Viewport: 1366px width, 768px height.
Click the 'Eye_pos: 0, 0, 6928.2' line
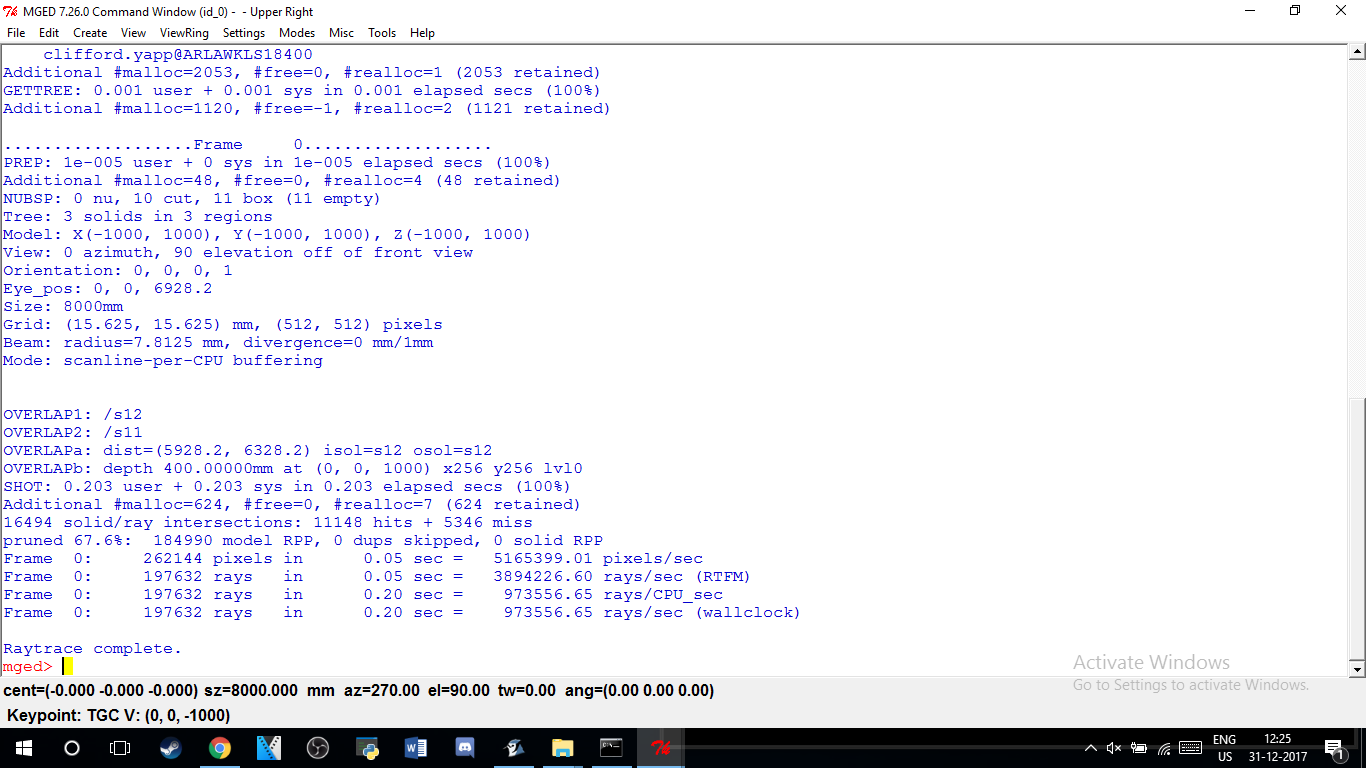[108, 288]
